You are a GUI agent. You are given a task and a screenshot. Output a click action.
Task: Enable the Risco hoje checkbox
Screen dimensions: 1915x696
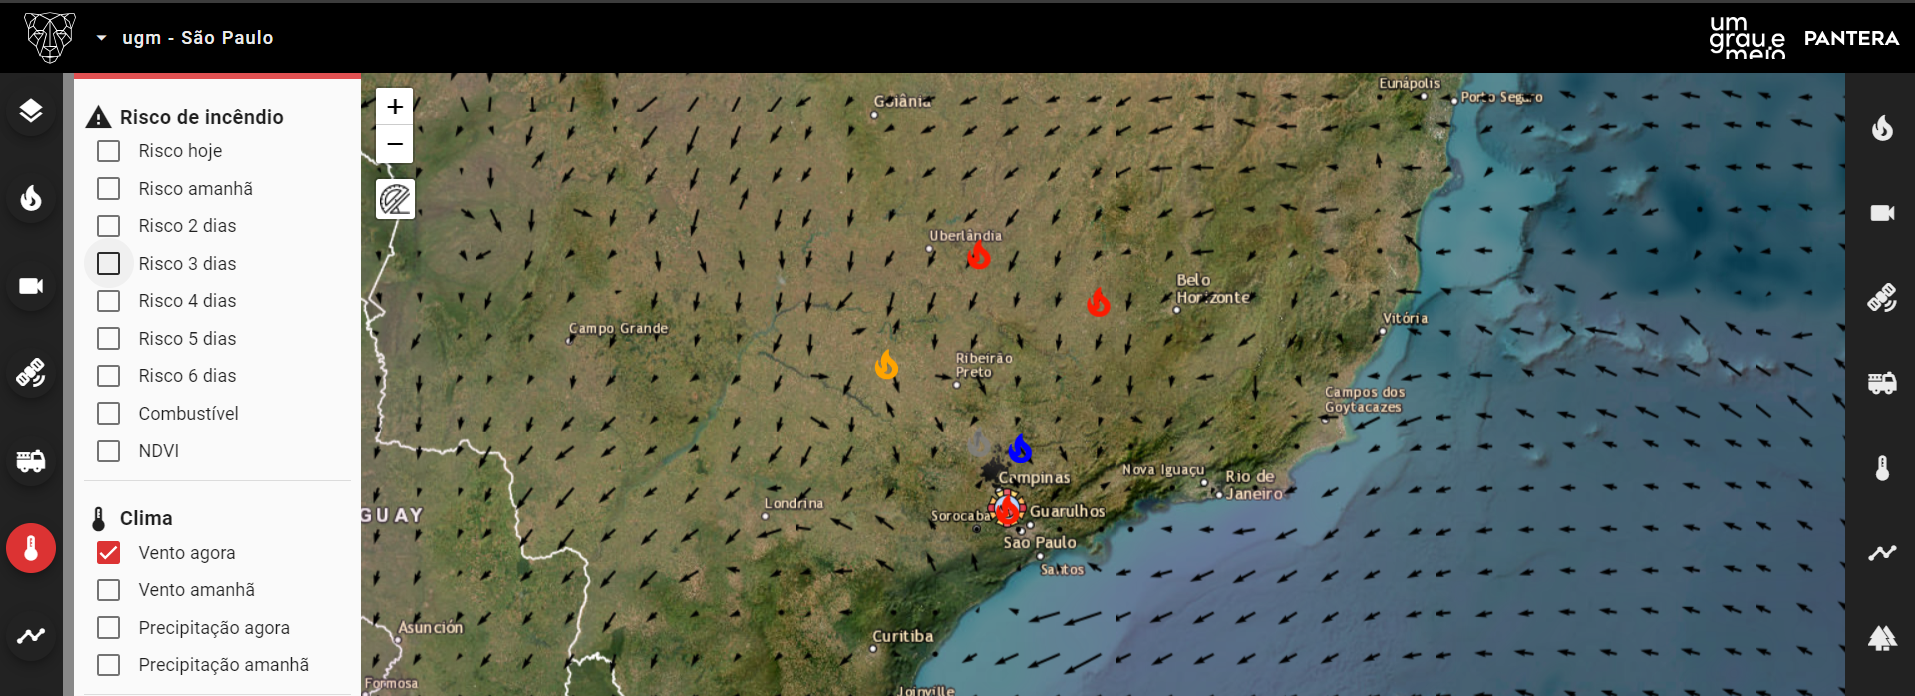pyautogui.click(x=108, y=151)
